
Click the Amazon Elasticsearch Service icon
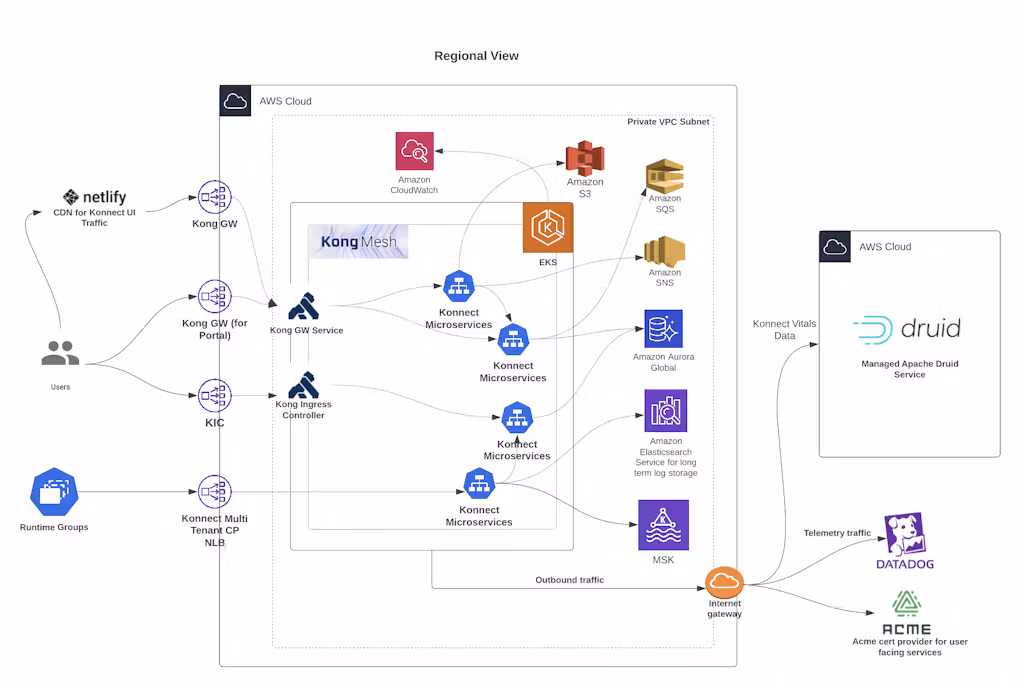click(x=665, y=411)
